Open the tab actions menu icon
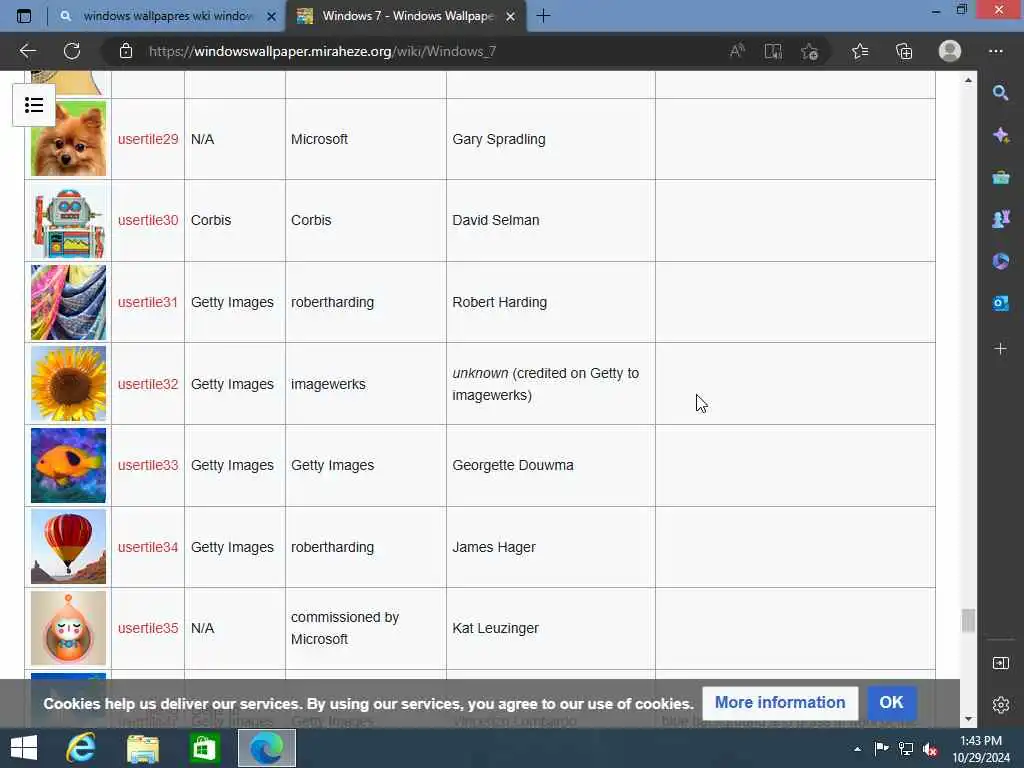The image size is (1024, 768). coord(24,16)
